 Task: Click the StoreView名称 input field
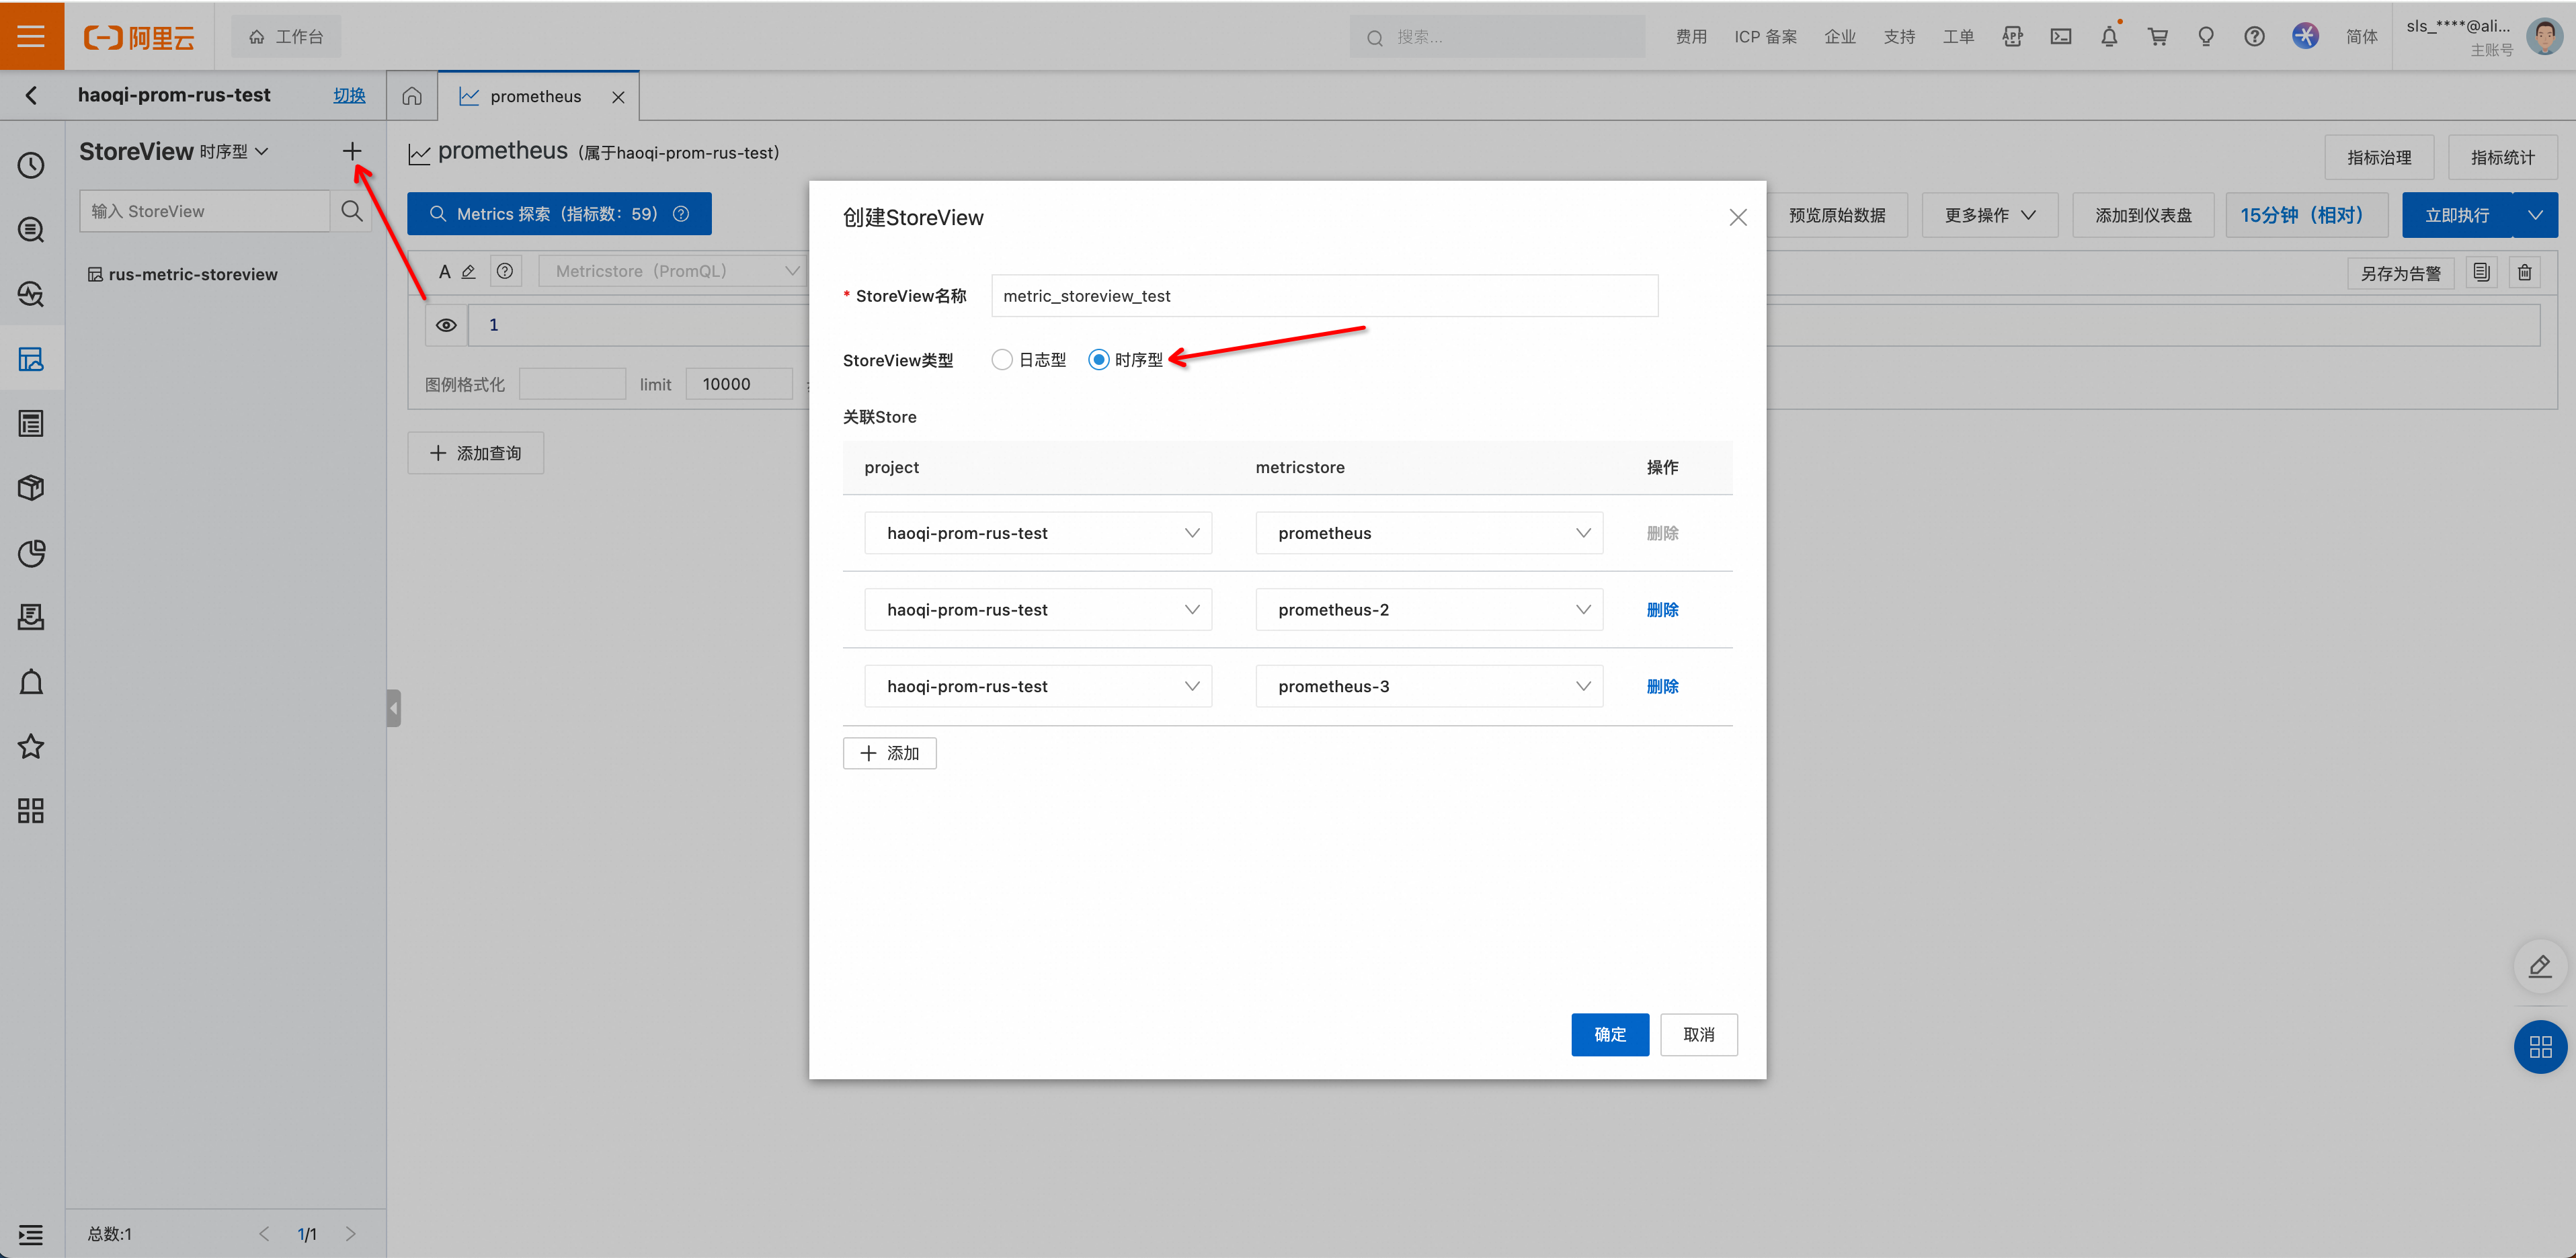pos(1324,296)
